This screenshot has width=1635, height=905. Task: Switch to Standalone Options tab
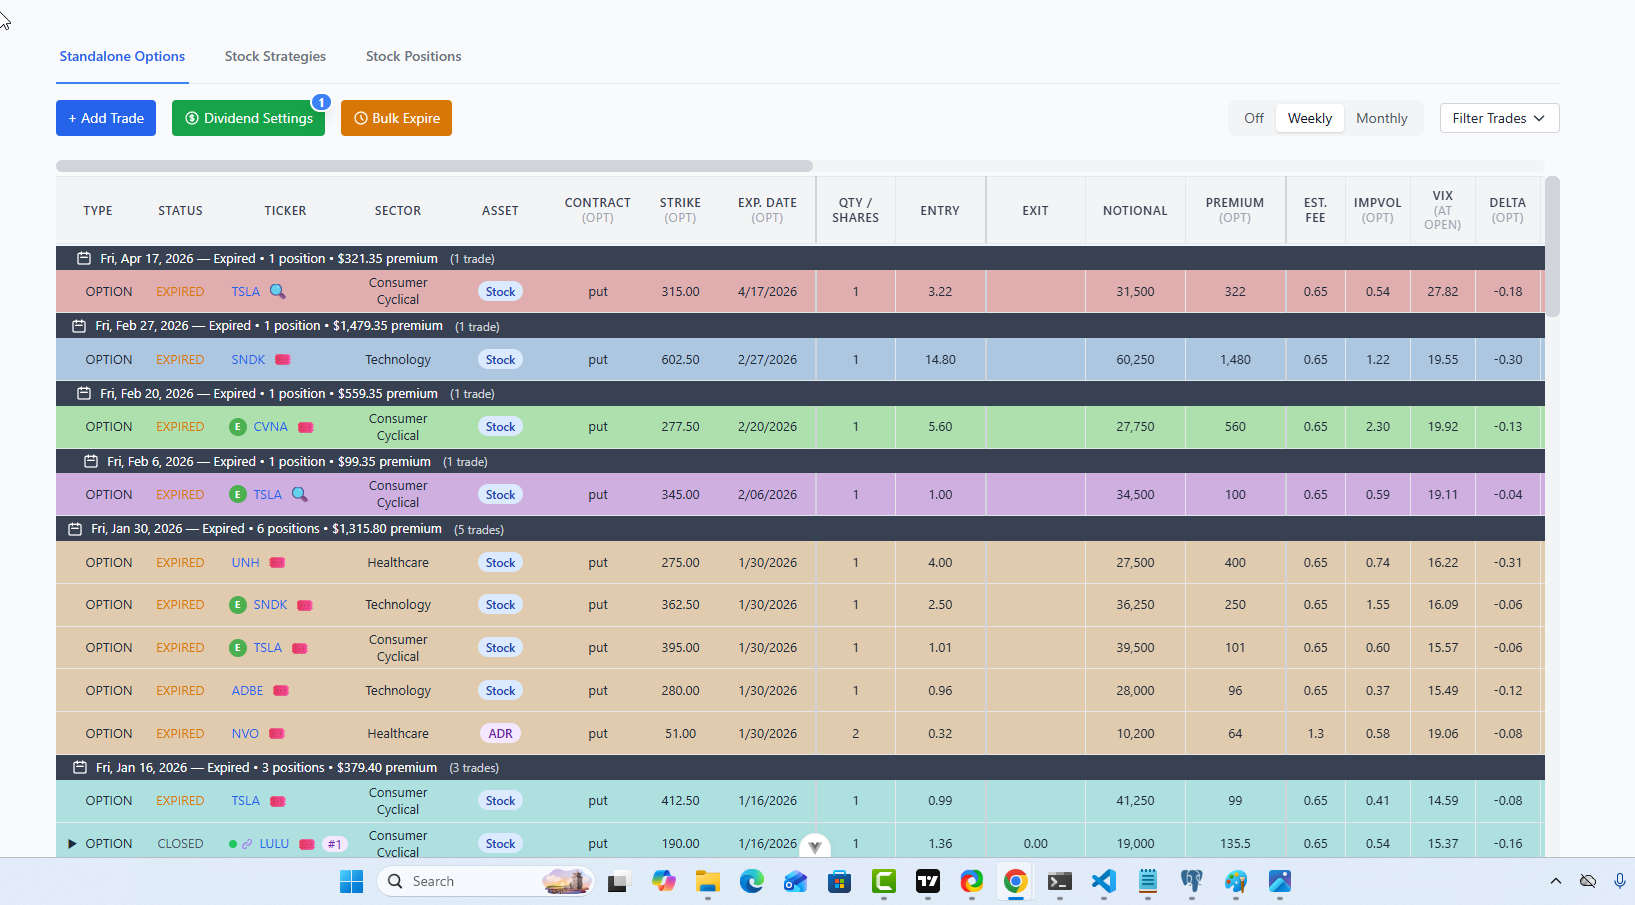(122, 56)
